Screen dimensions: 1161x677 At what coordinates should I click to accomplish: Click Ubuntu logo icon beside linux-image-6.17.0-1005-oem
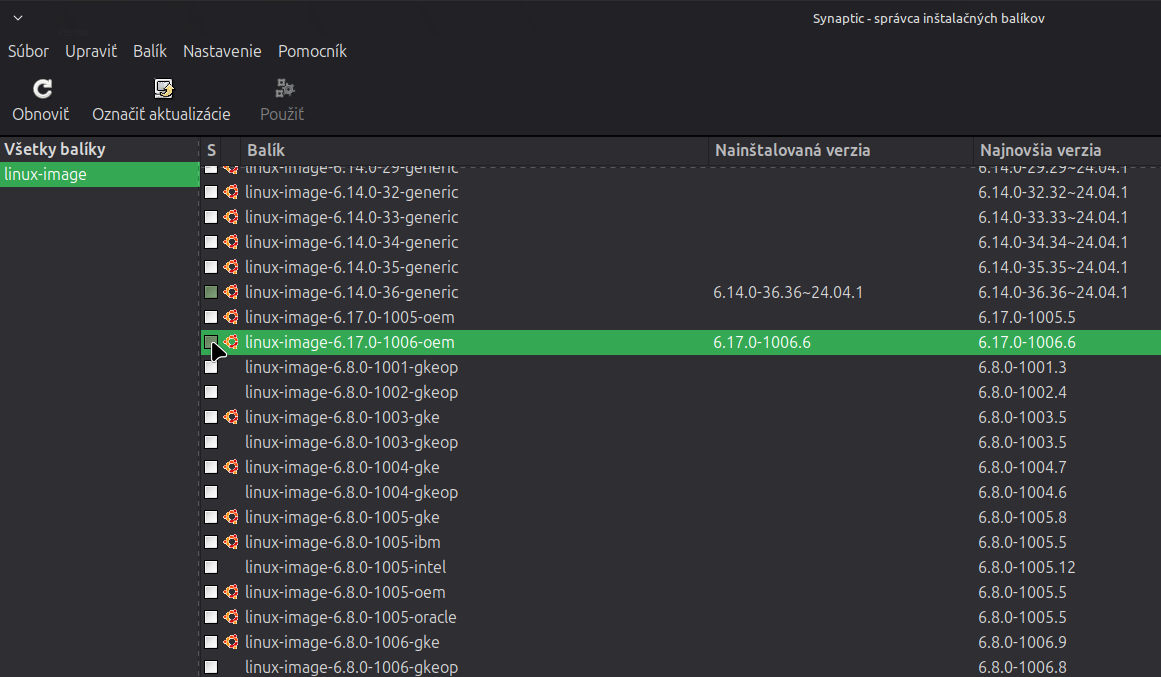point(231,317)
